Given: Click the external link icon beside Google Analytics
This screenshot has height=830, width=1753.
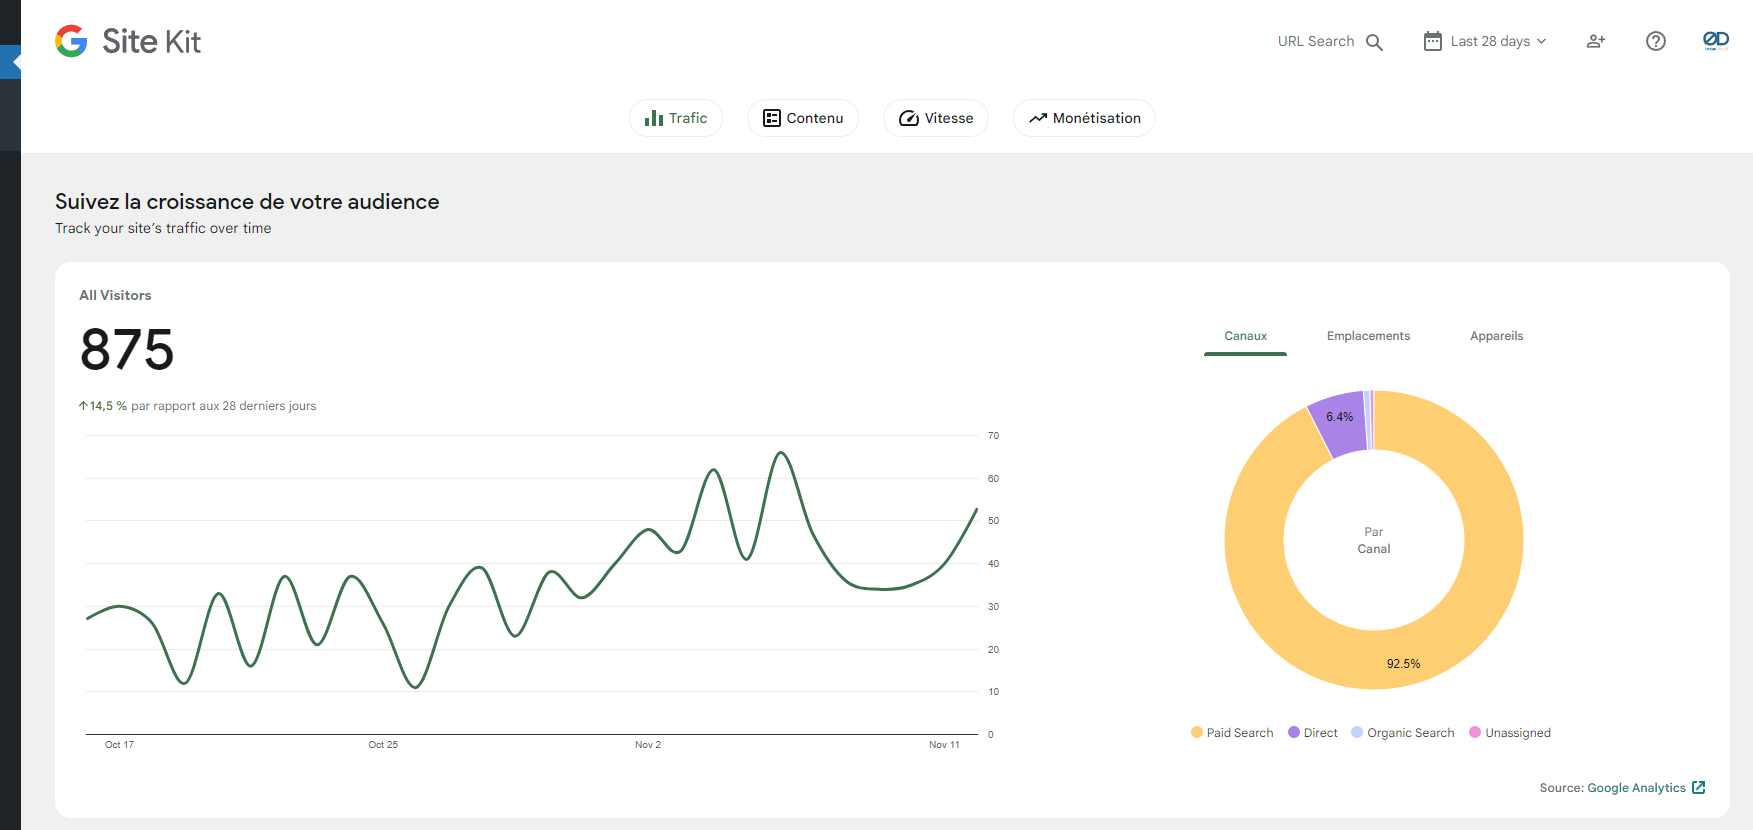Looking at the screenshot, I should click(x=1698, y=788).
